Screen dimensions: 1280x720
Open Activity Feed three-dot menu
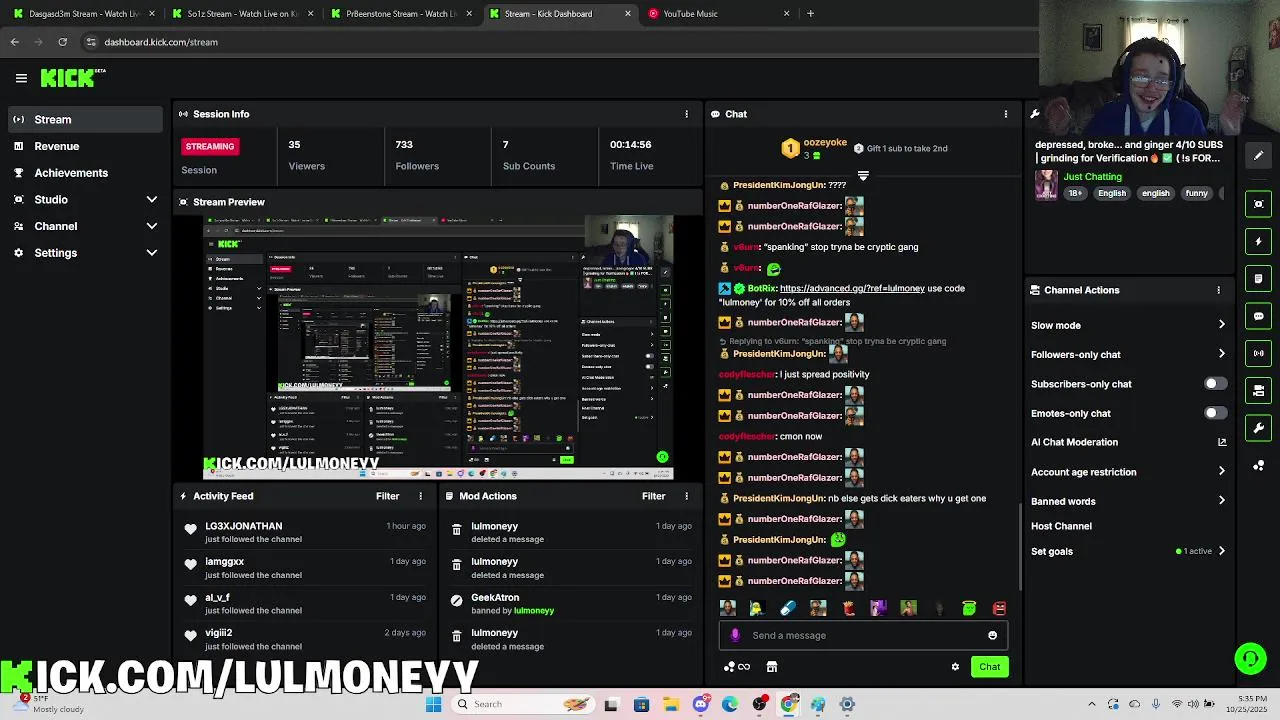coord(420,496)
